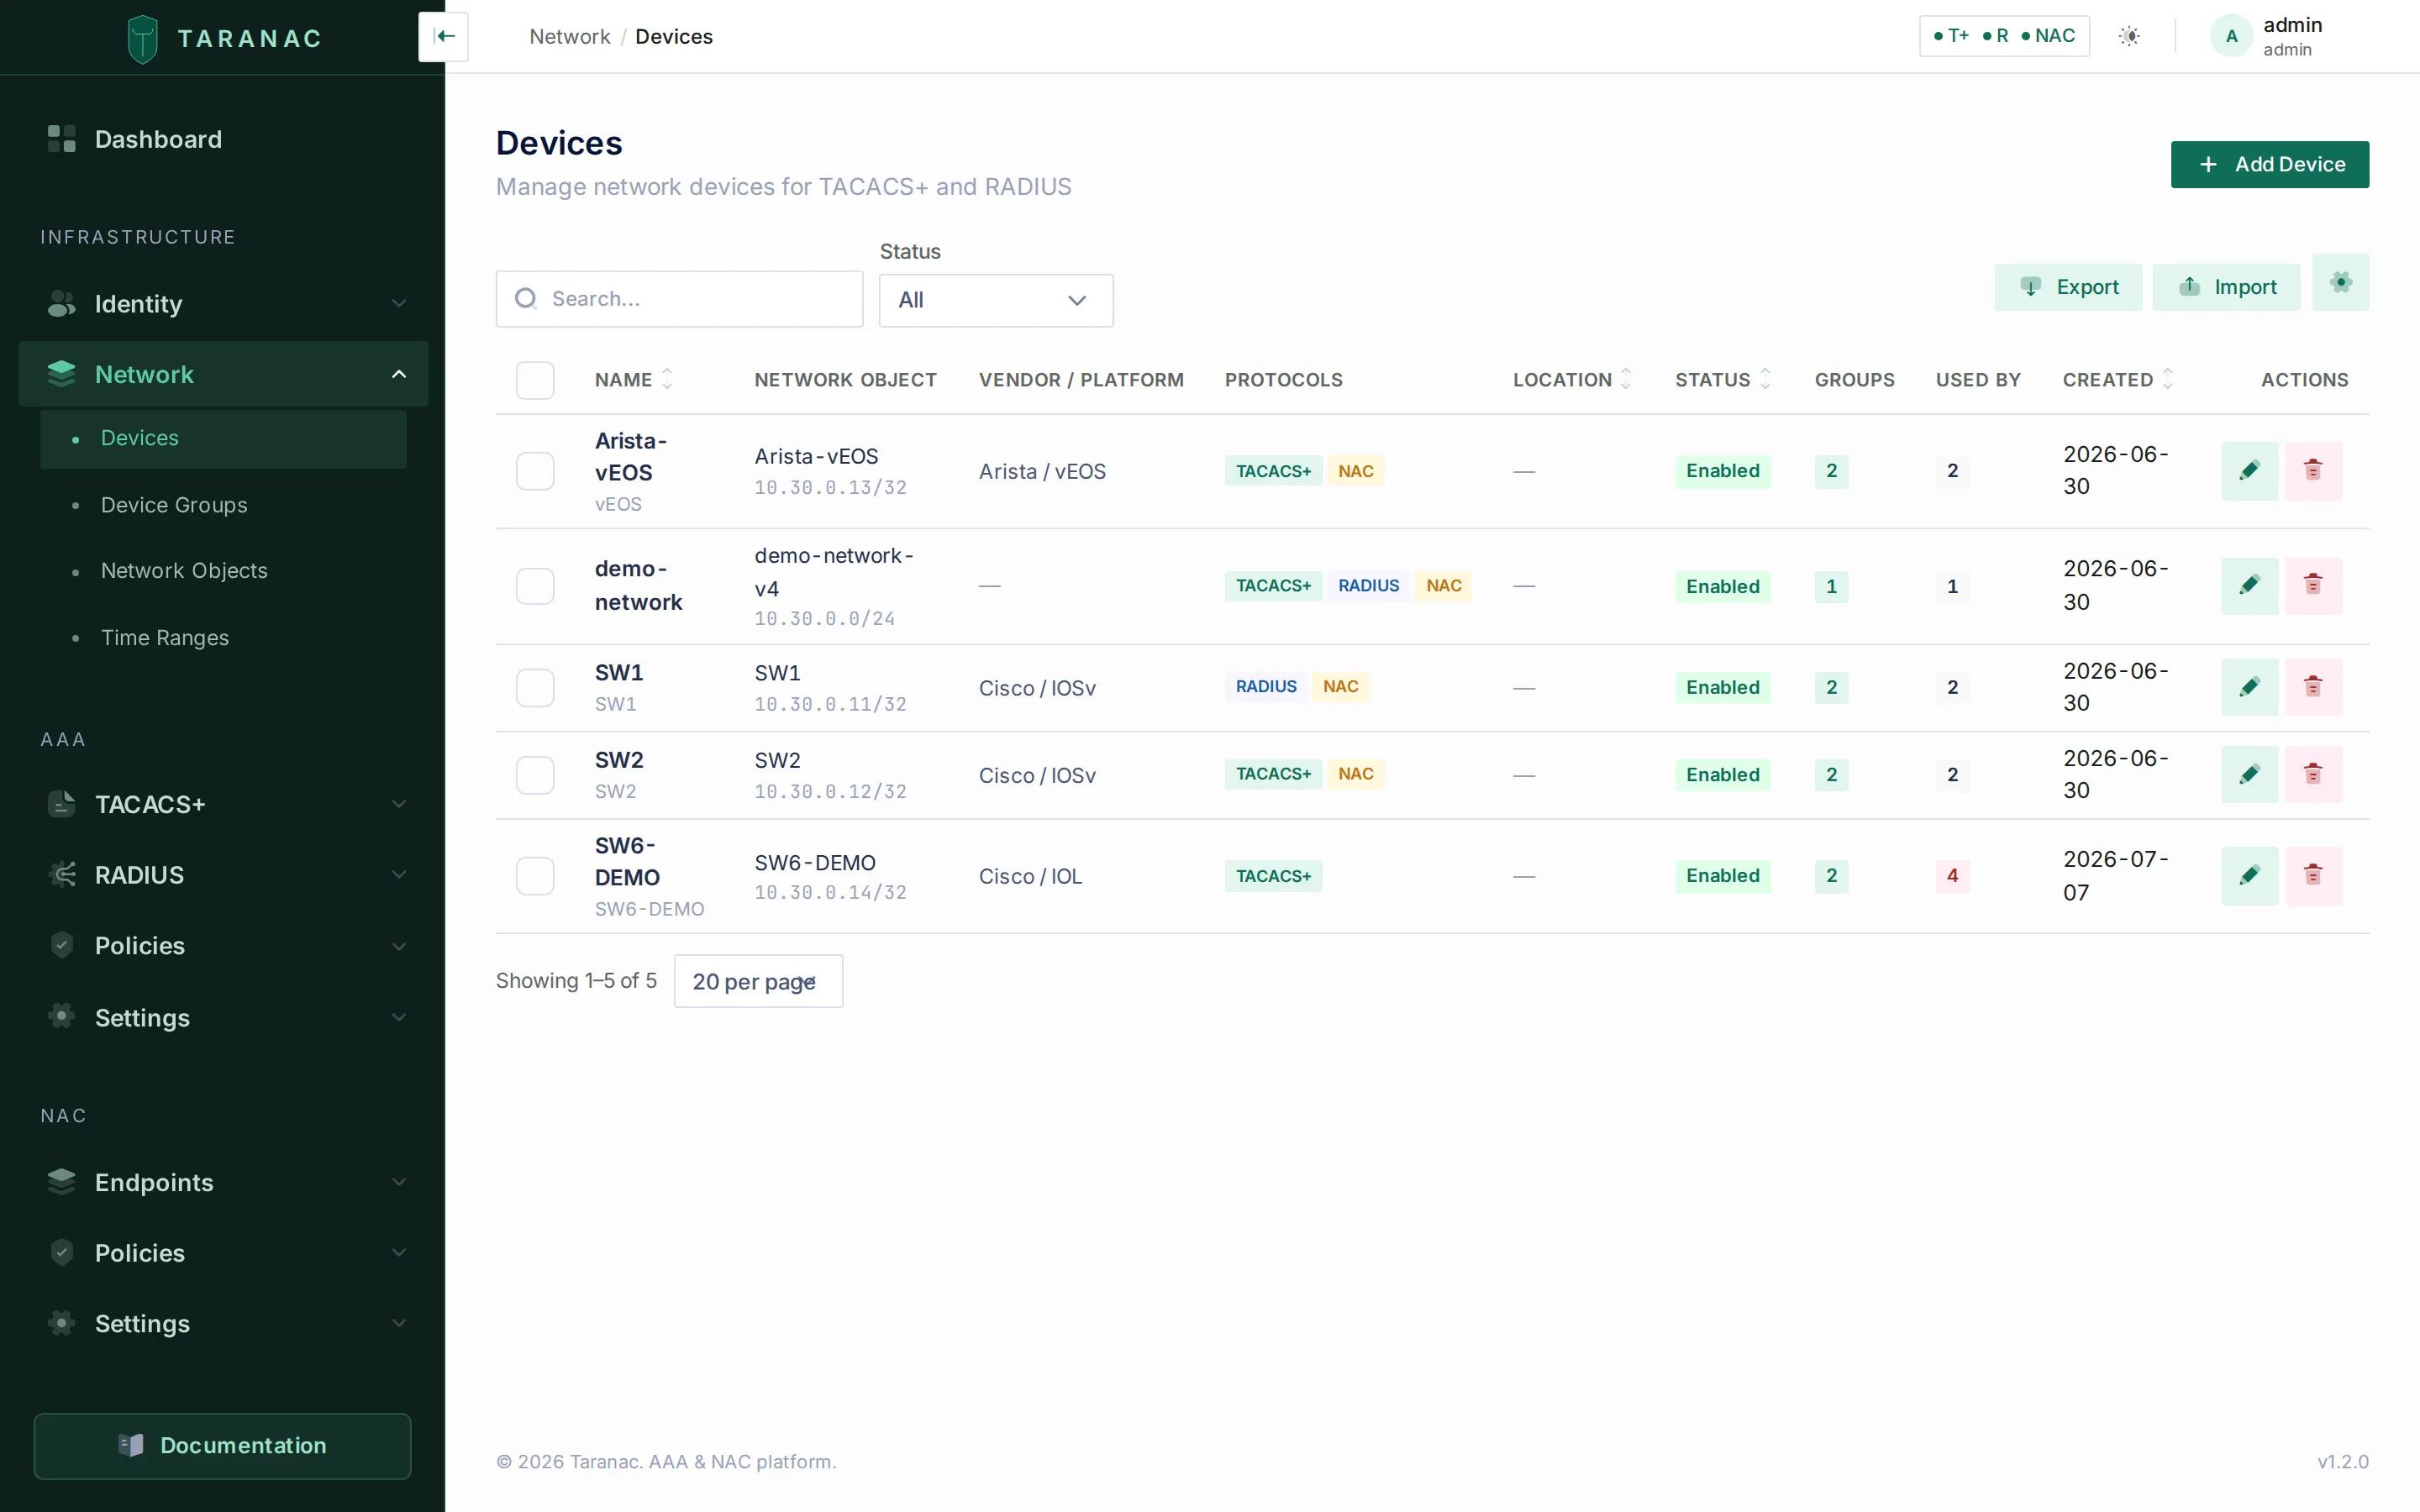Check the demo-network row checkbox

[x=535, y=586]
